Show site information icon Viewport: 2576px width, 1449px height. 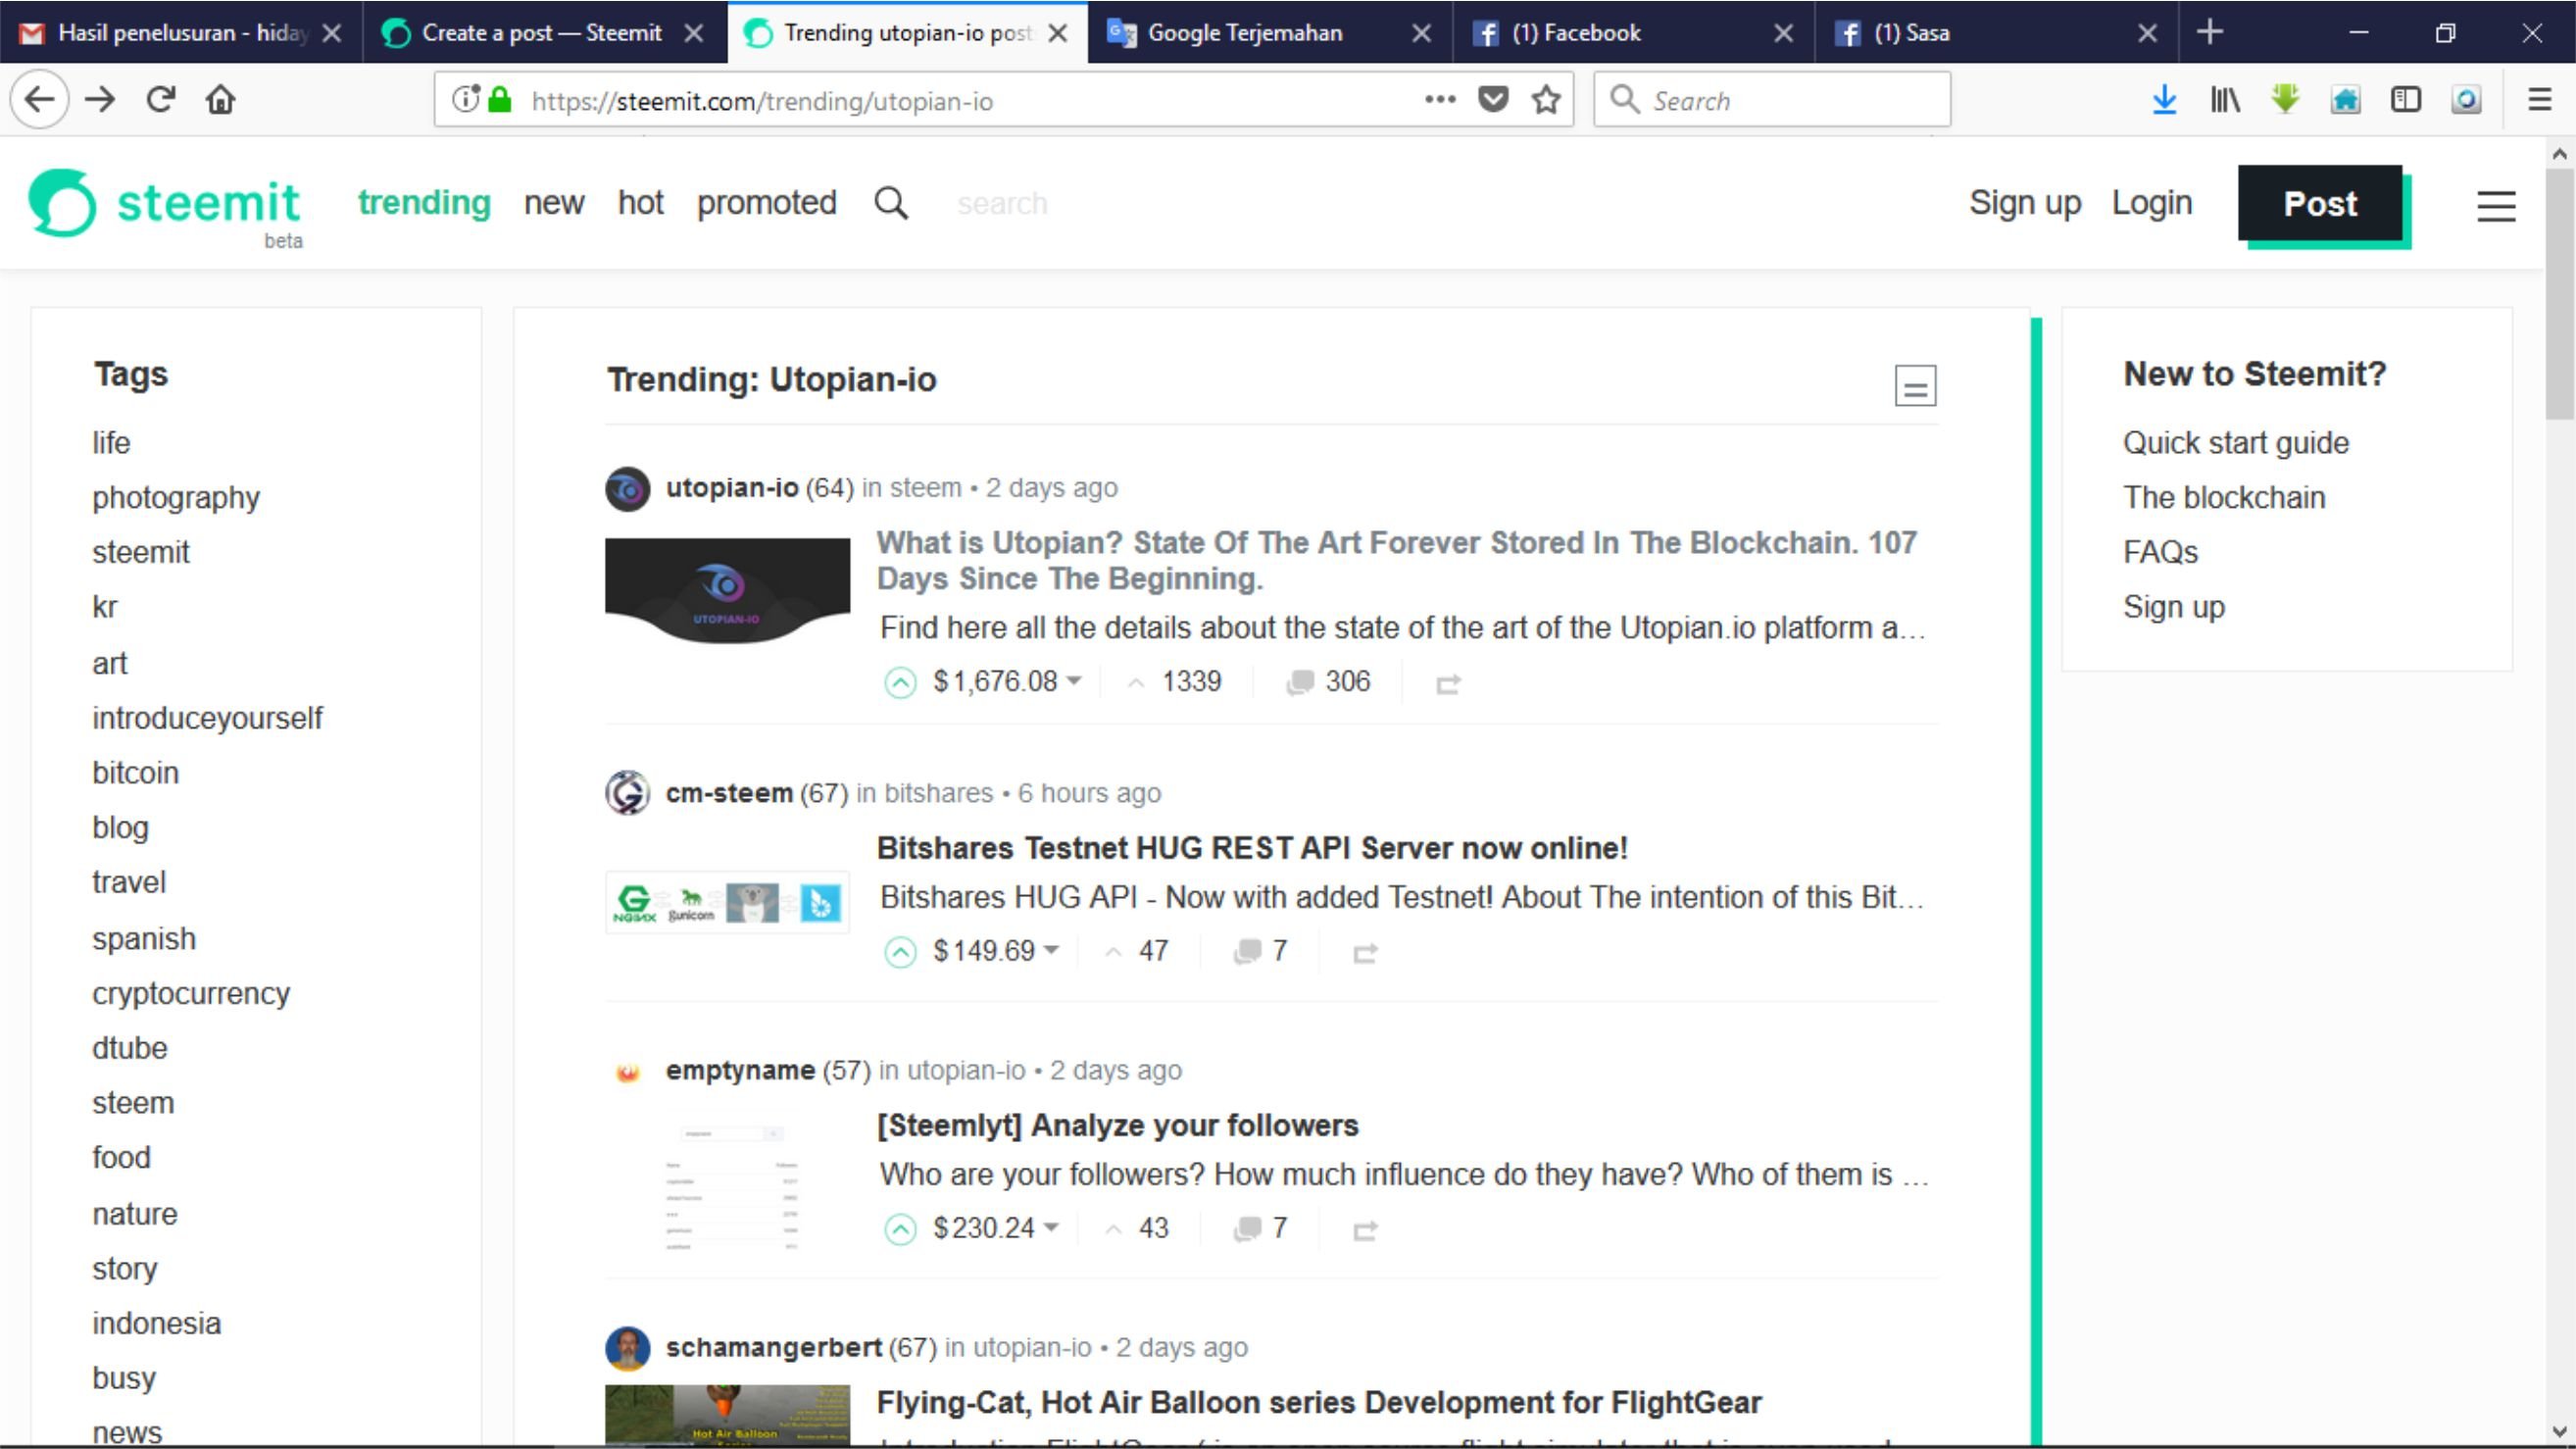(x=465, y=99)
